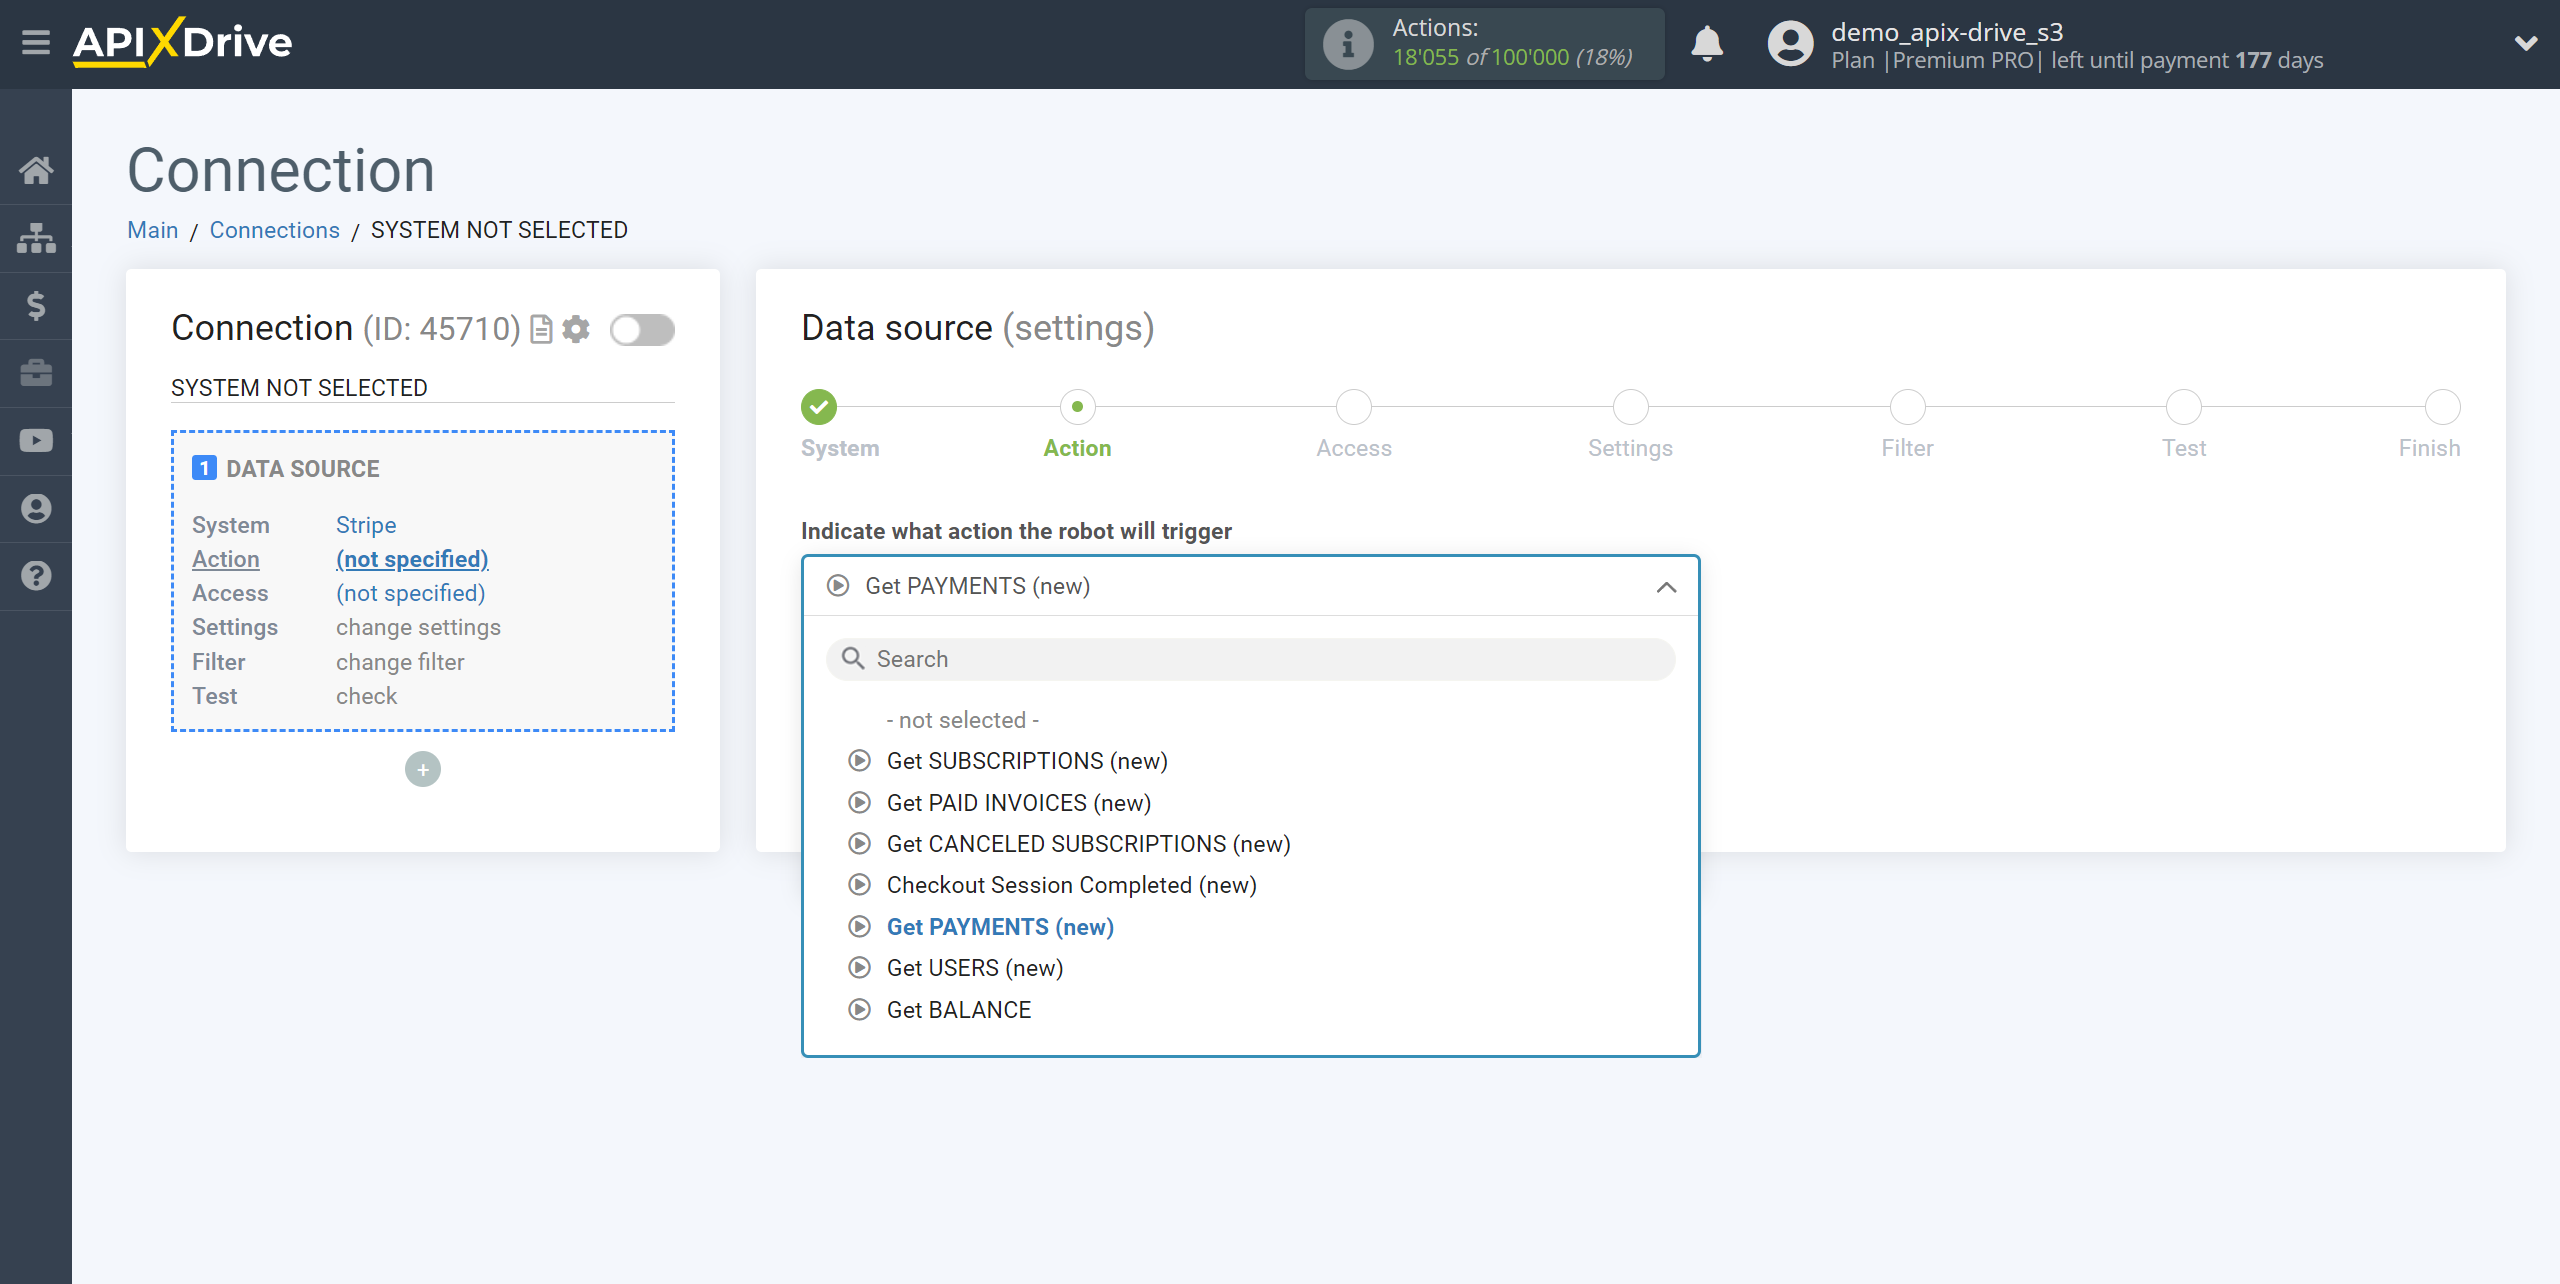Go to the Test step
This screenshot has height=1284, width=2560.
(2184, 407)
